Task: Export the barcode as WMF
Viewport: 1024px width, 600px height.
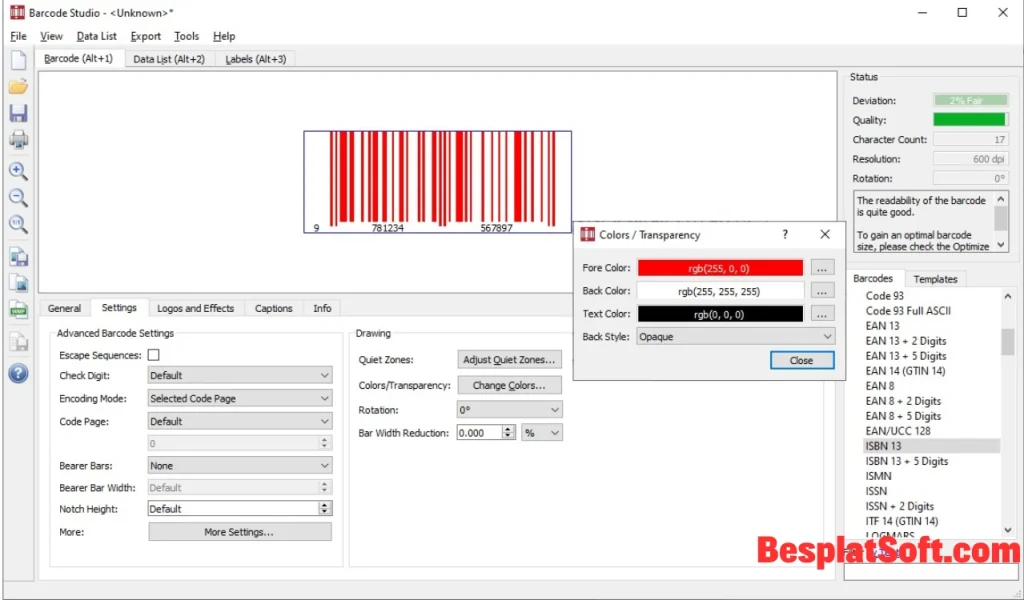Action: (x=18, y=309)
